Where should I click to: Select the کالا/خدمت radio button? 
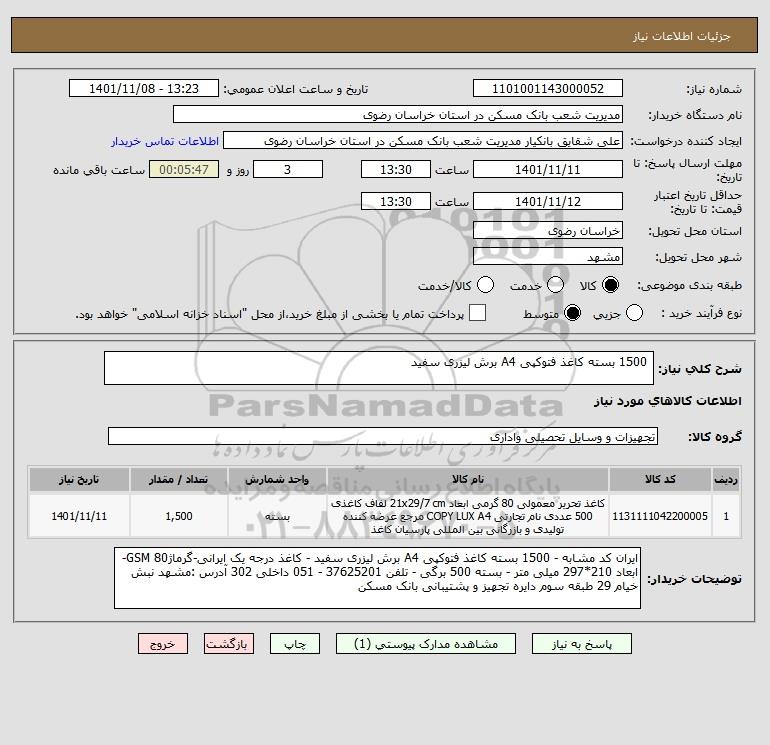(486, 285)
